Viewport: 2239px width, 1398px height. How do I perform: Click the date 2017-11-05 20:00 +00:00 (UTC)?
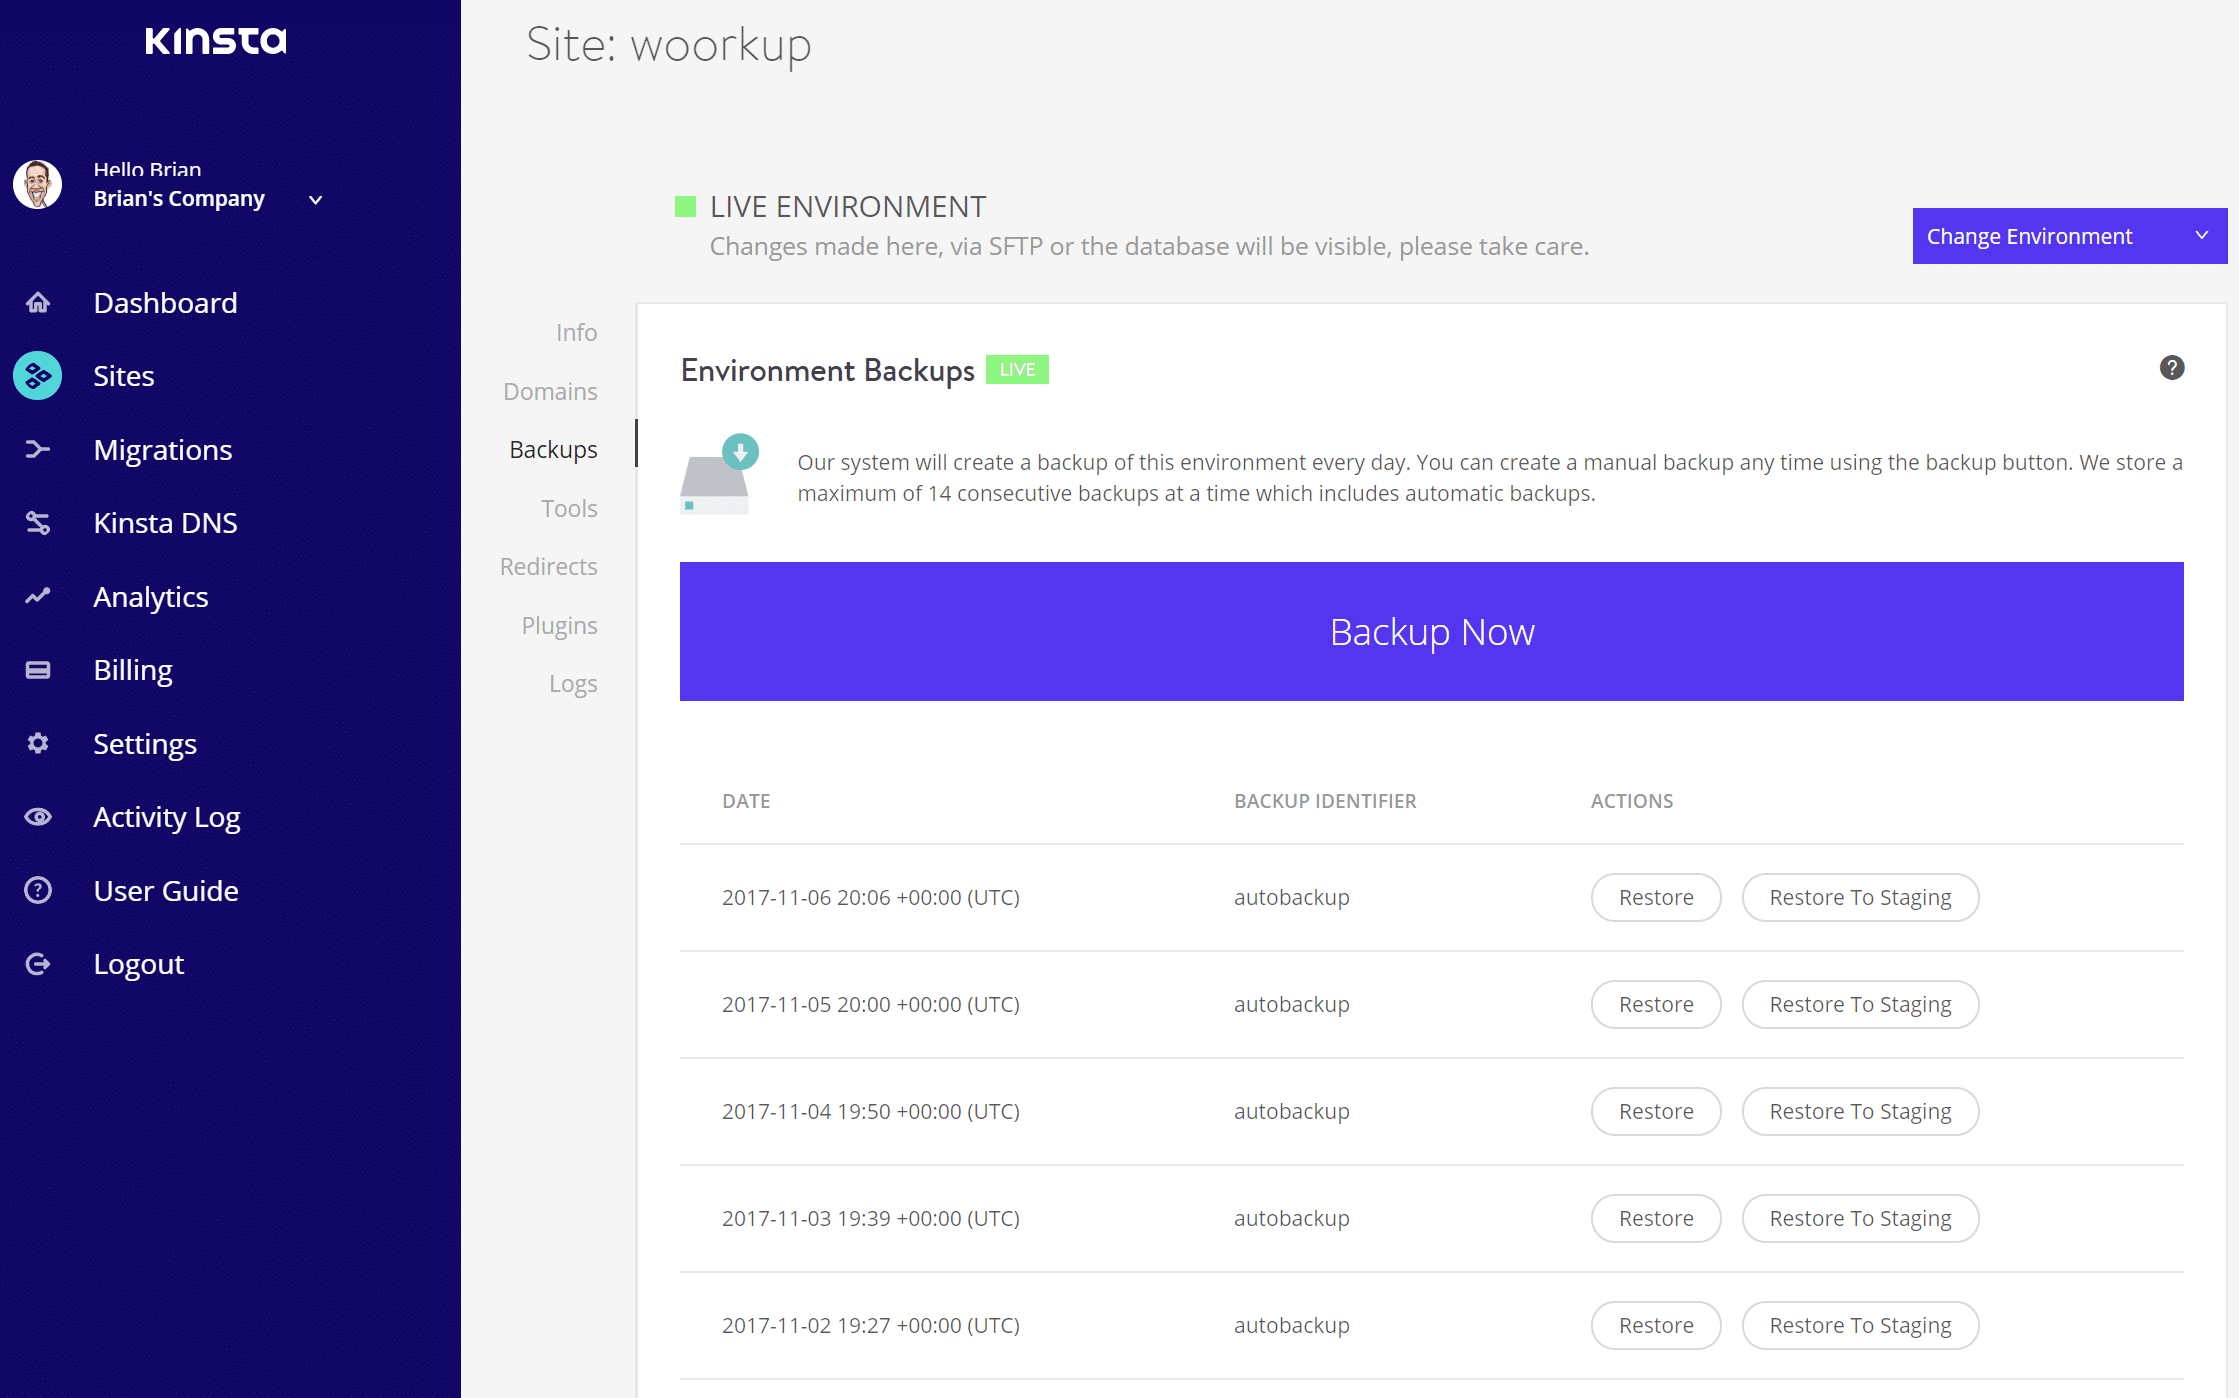point(871,1004)
